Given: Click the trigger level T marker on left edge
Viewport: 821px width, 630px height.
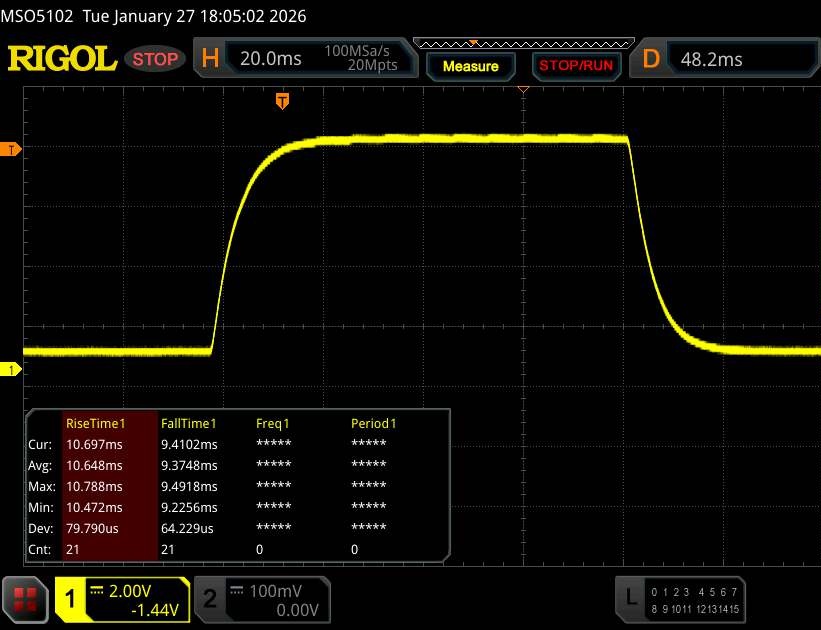Looking at the screenshot, I should pyautogui.click(x=11, y=149).
